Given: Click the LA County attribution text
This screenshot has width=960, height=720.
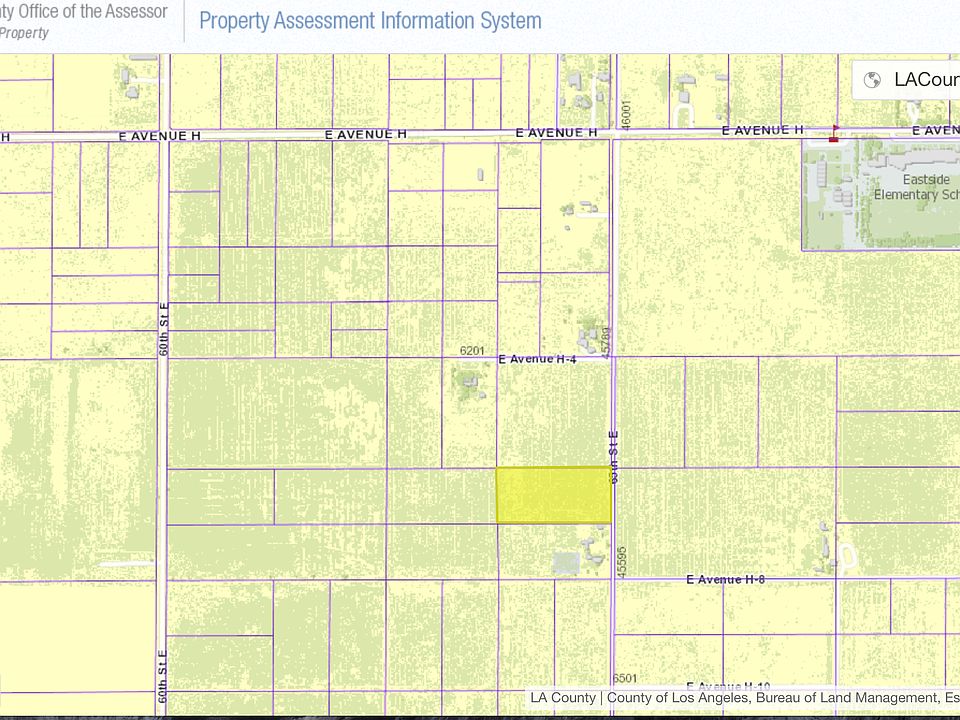Looking at the screenshot, I should [563, 697].
